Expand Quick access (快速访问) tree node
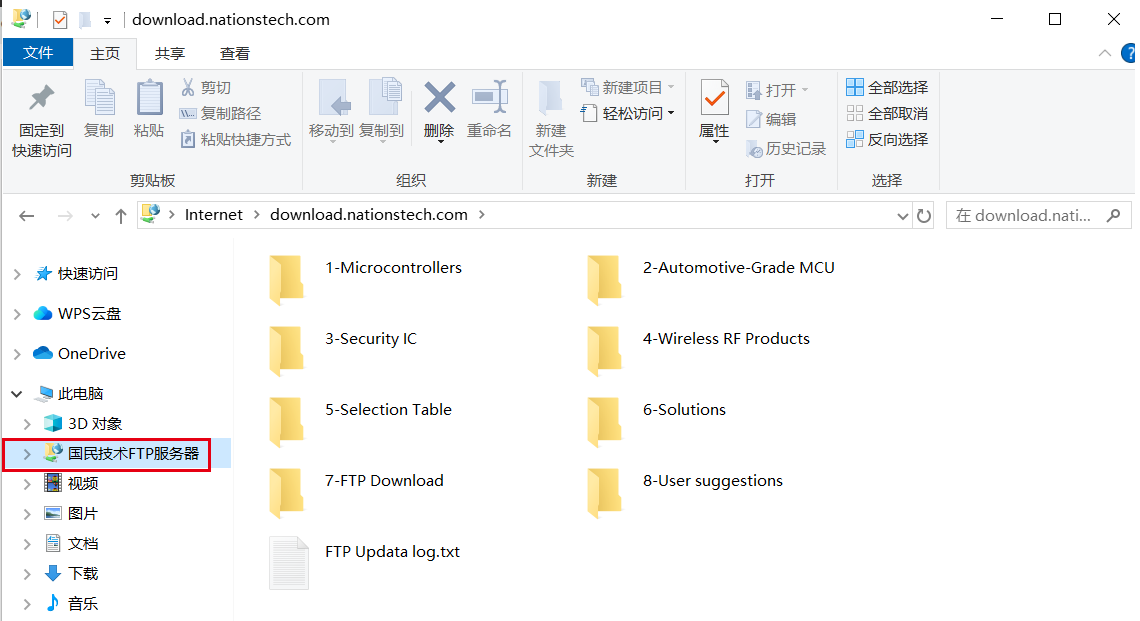Screen dimensions: 1140x621 point(17,274)
